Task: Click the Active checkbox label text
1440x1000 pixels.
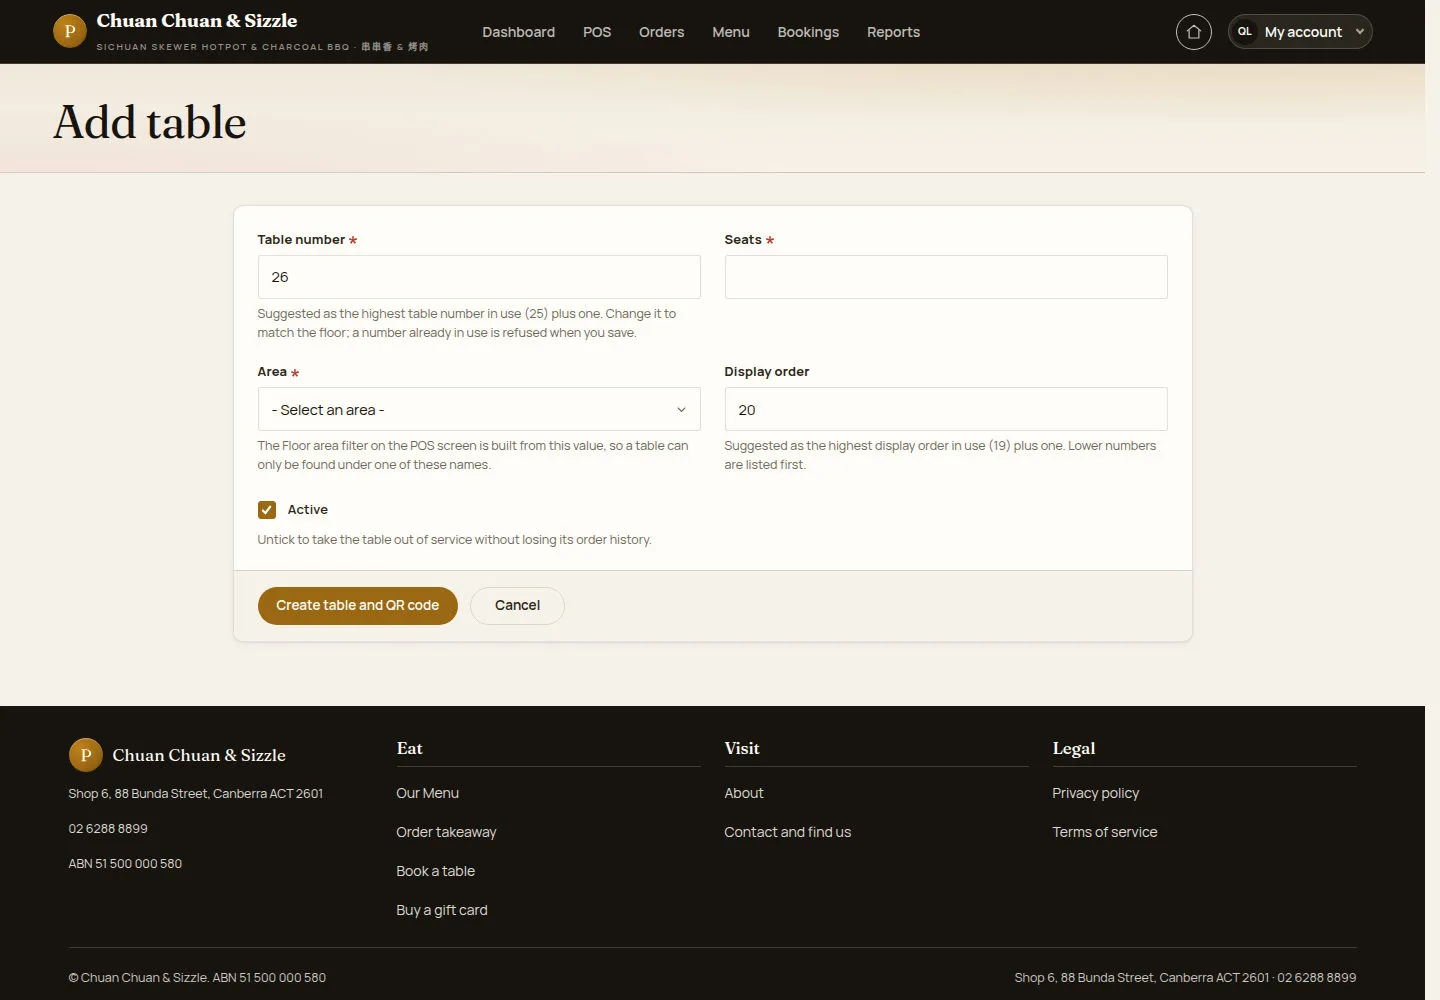Action: point(308,510)
